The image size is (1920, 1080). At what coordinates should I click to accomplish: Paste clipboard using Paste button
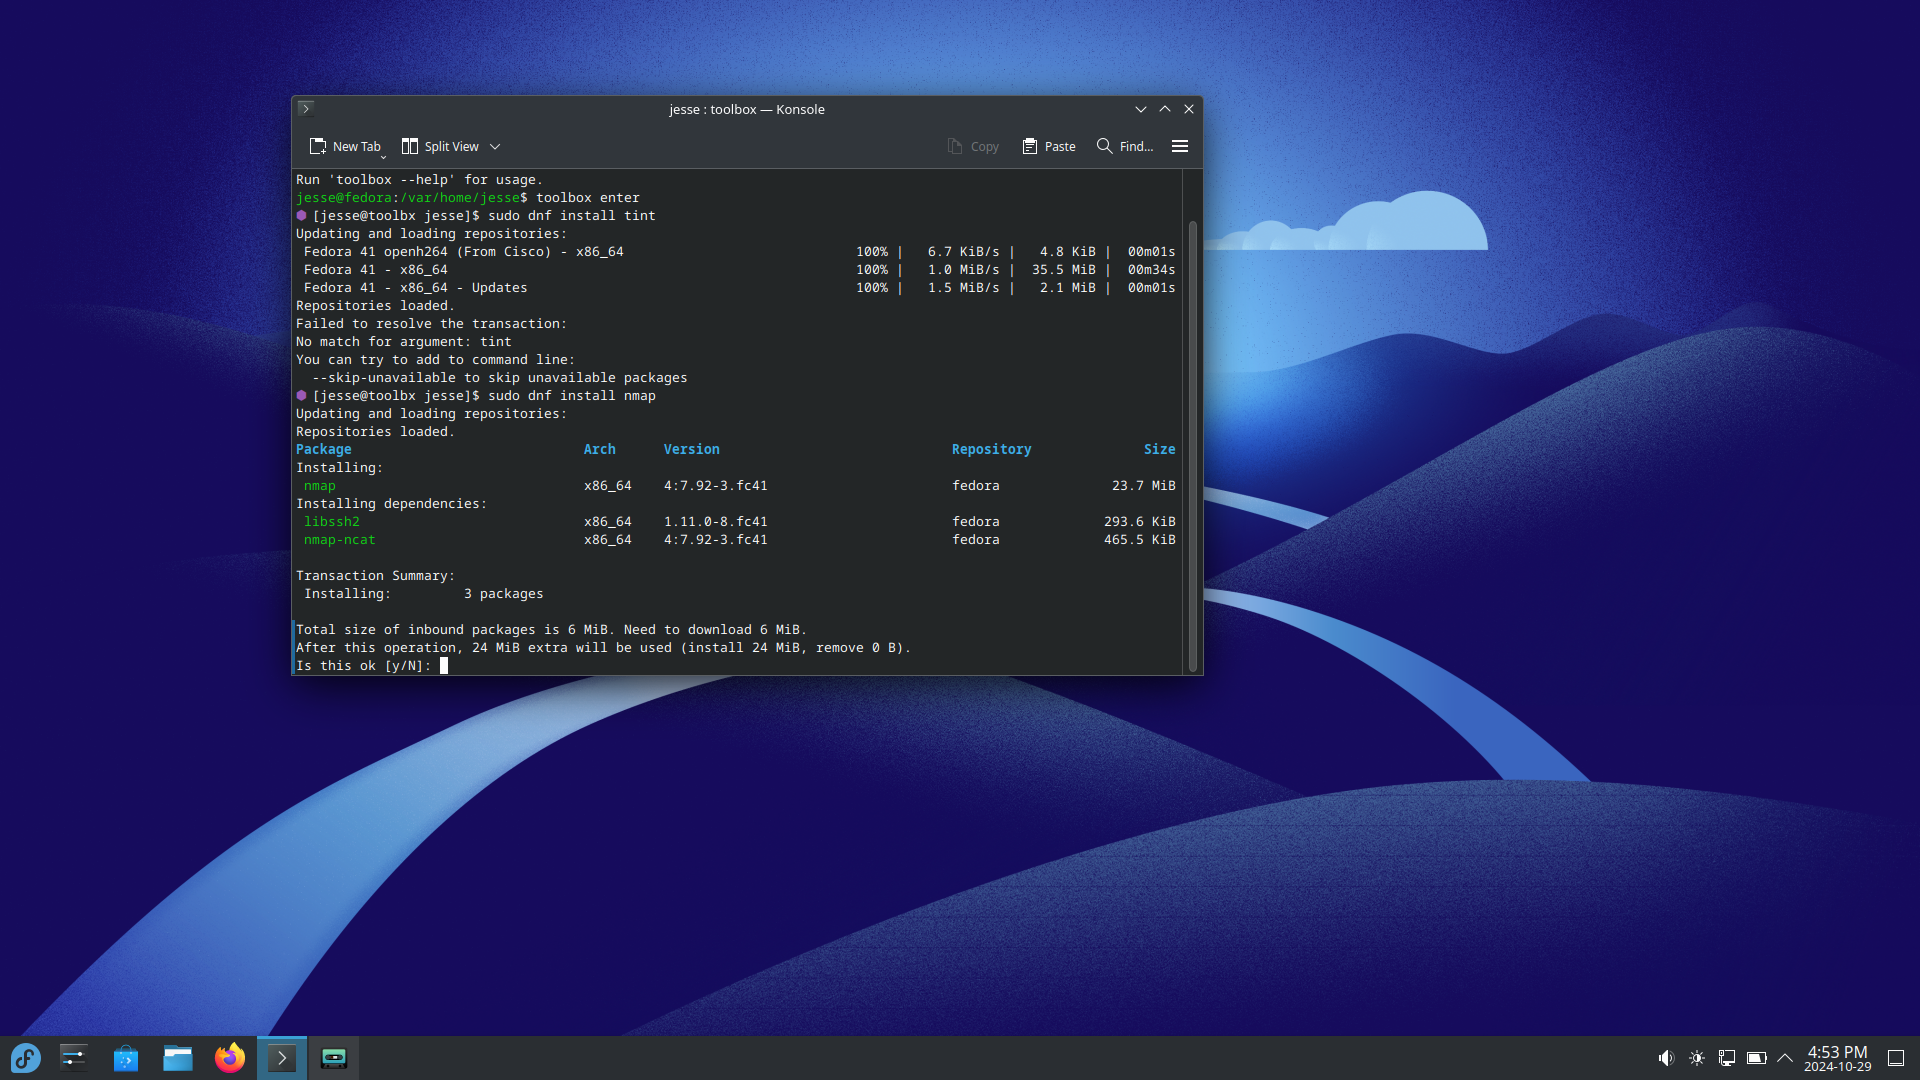1049,146
